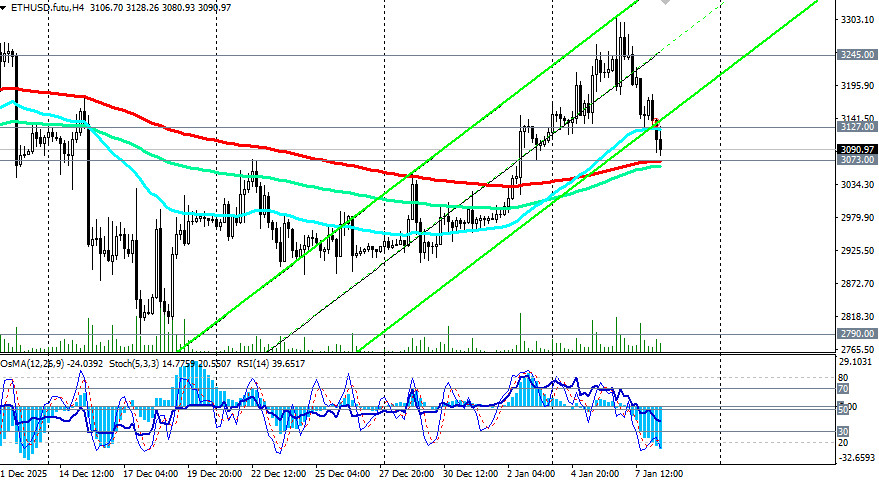Click the 2 Jan 04:00 time label
The image size is (879, 483).
[x=532, y=473]
